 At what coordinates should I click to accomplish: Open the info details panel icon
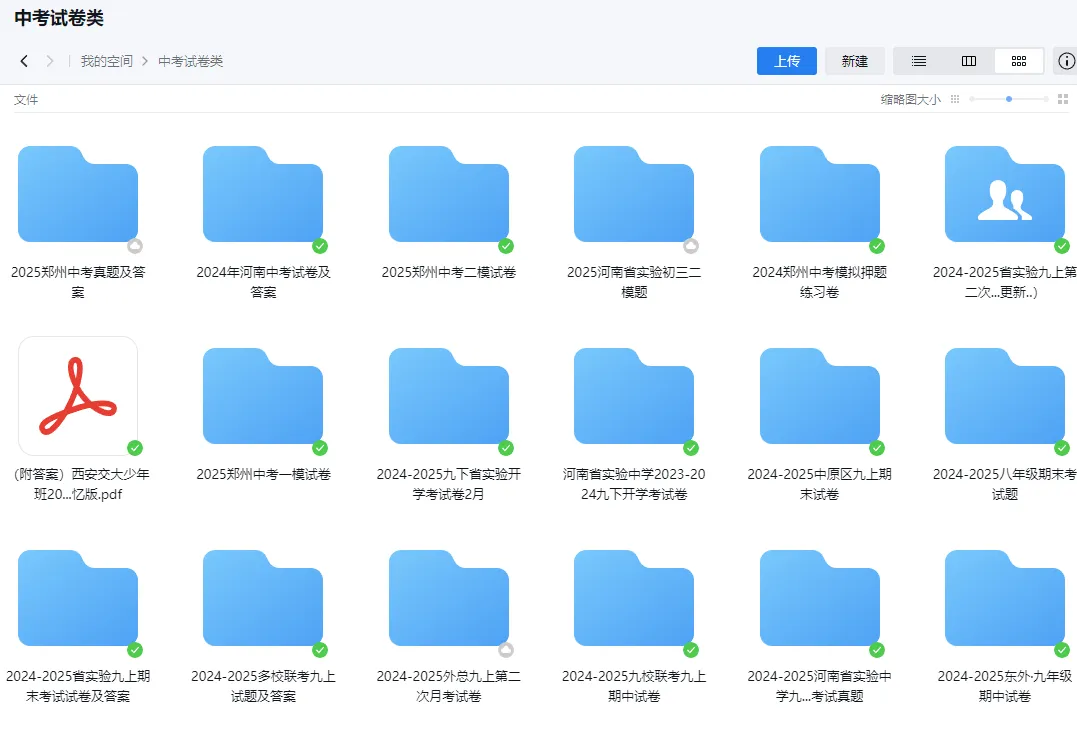(1066, 61)
